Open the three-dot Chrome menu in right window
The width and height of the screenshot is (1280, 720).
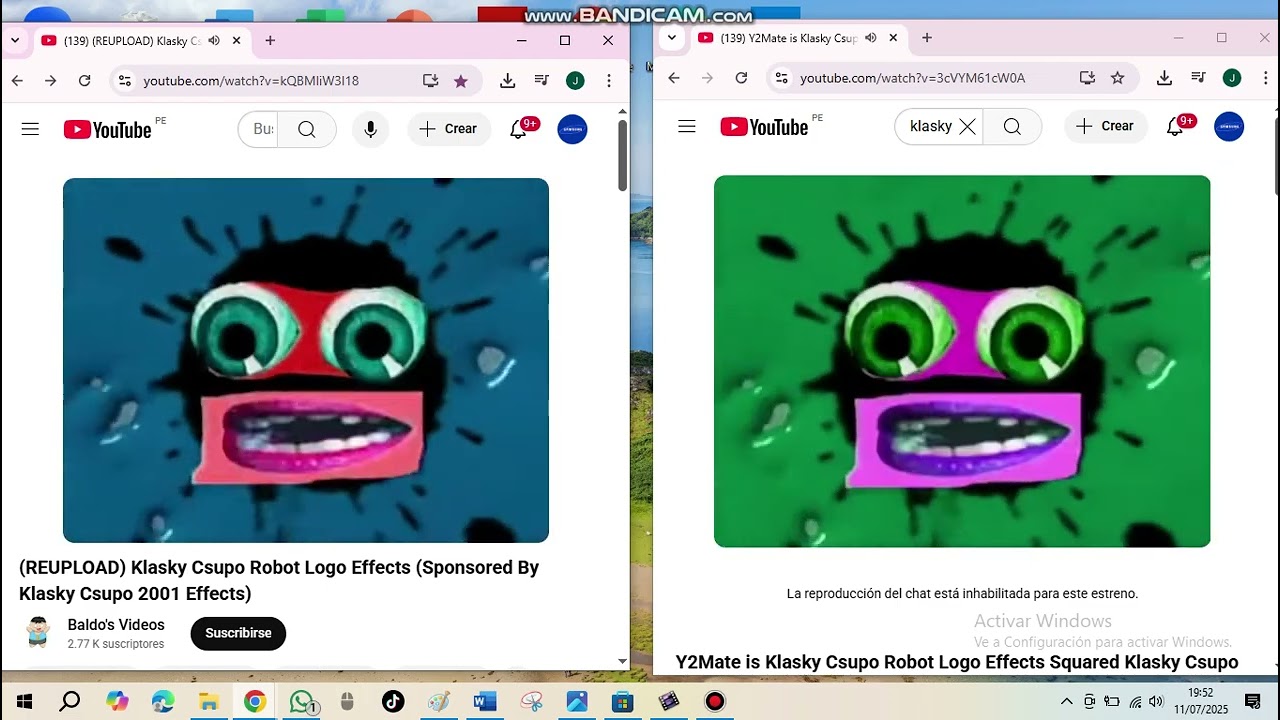pyautogui.click(x=1264, y=78)
